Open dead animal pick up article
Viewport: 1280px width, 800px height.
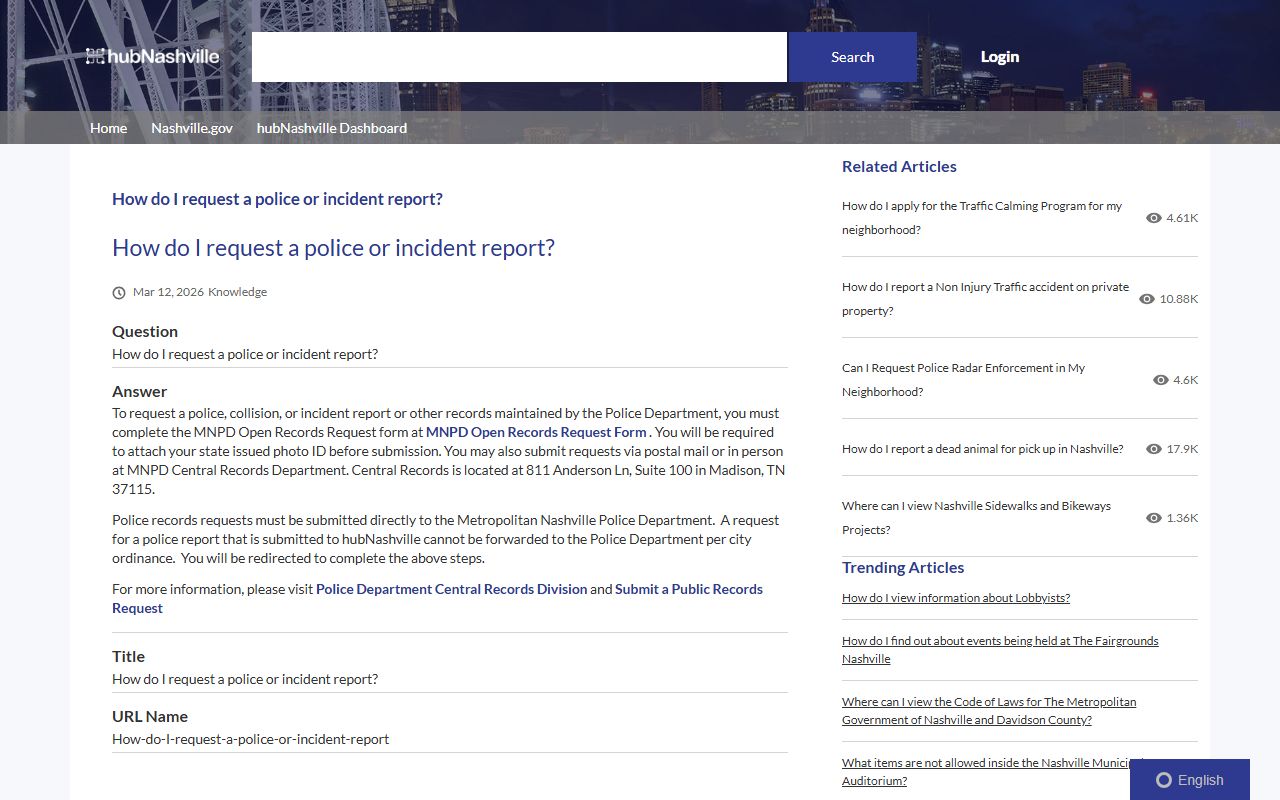982,449
